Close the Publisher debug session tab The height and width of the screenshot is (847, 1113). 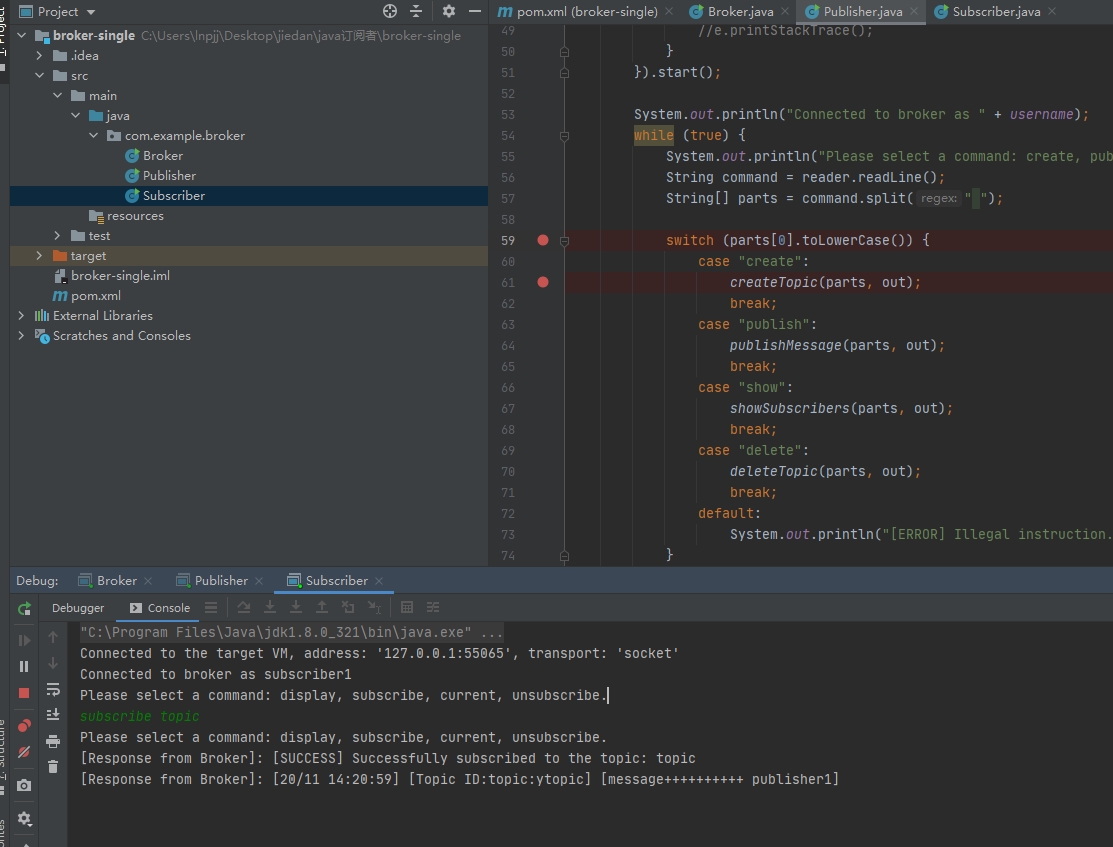pos(259,581)
